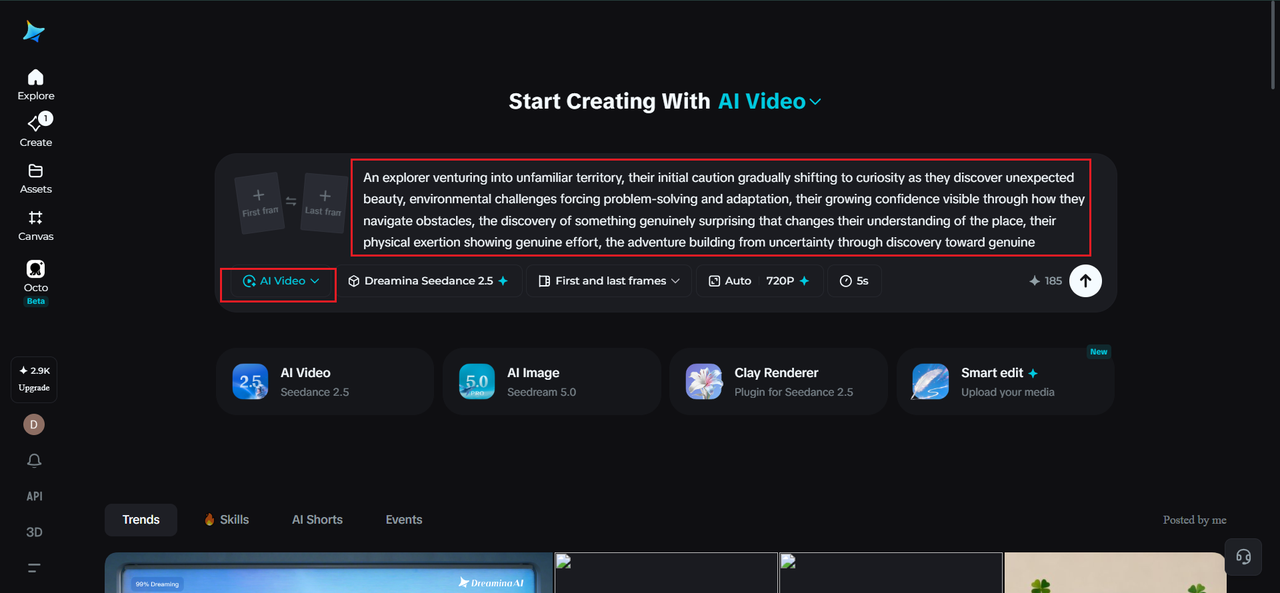This screenshot has width=1280, height=593.
Task: Submit the prompt with arrow send button
Action: click(x=1085, y=281)
